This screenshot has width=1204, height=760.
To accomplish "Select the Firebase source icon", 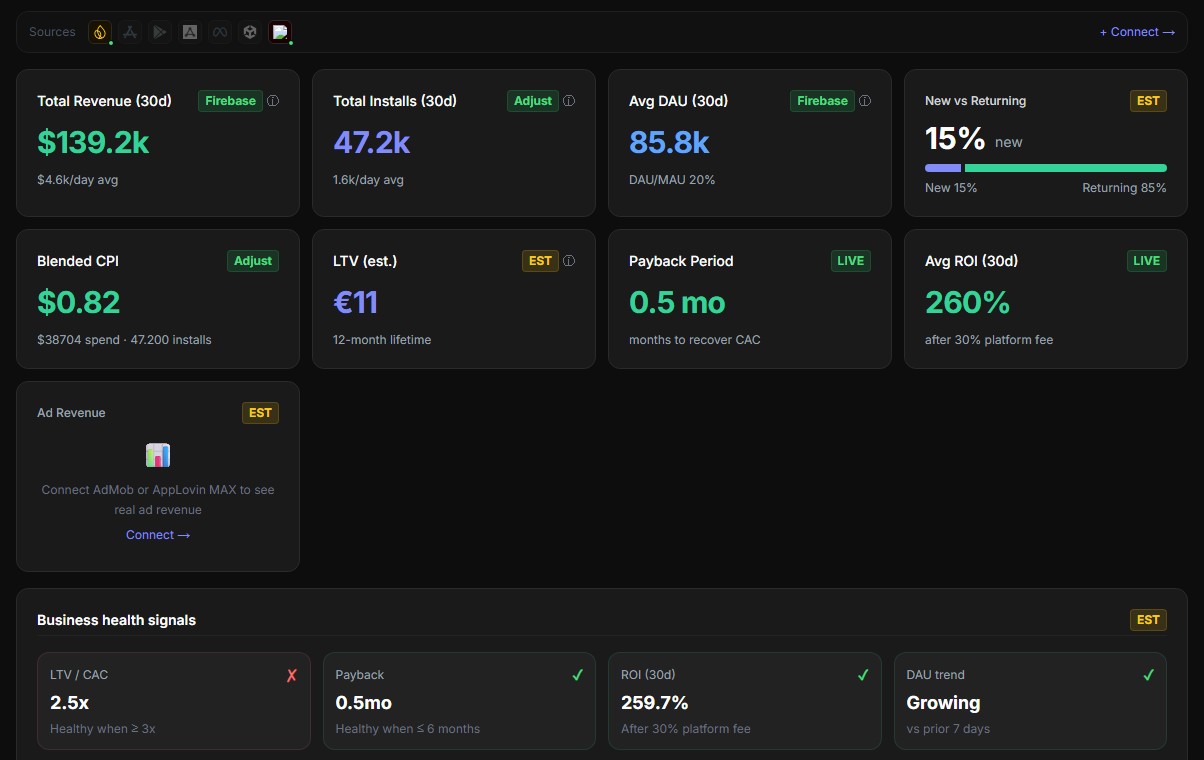I will pos(99,32).
